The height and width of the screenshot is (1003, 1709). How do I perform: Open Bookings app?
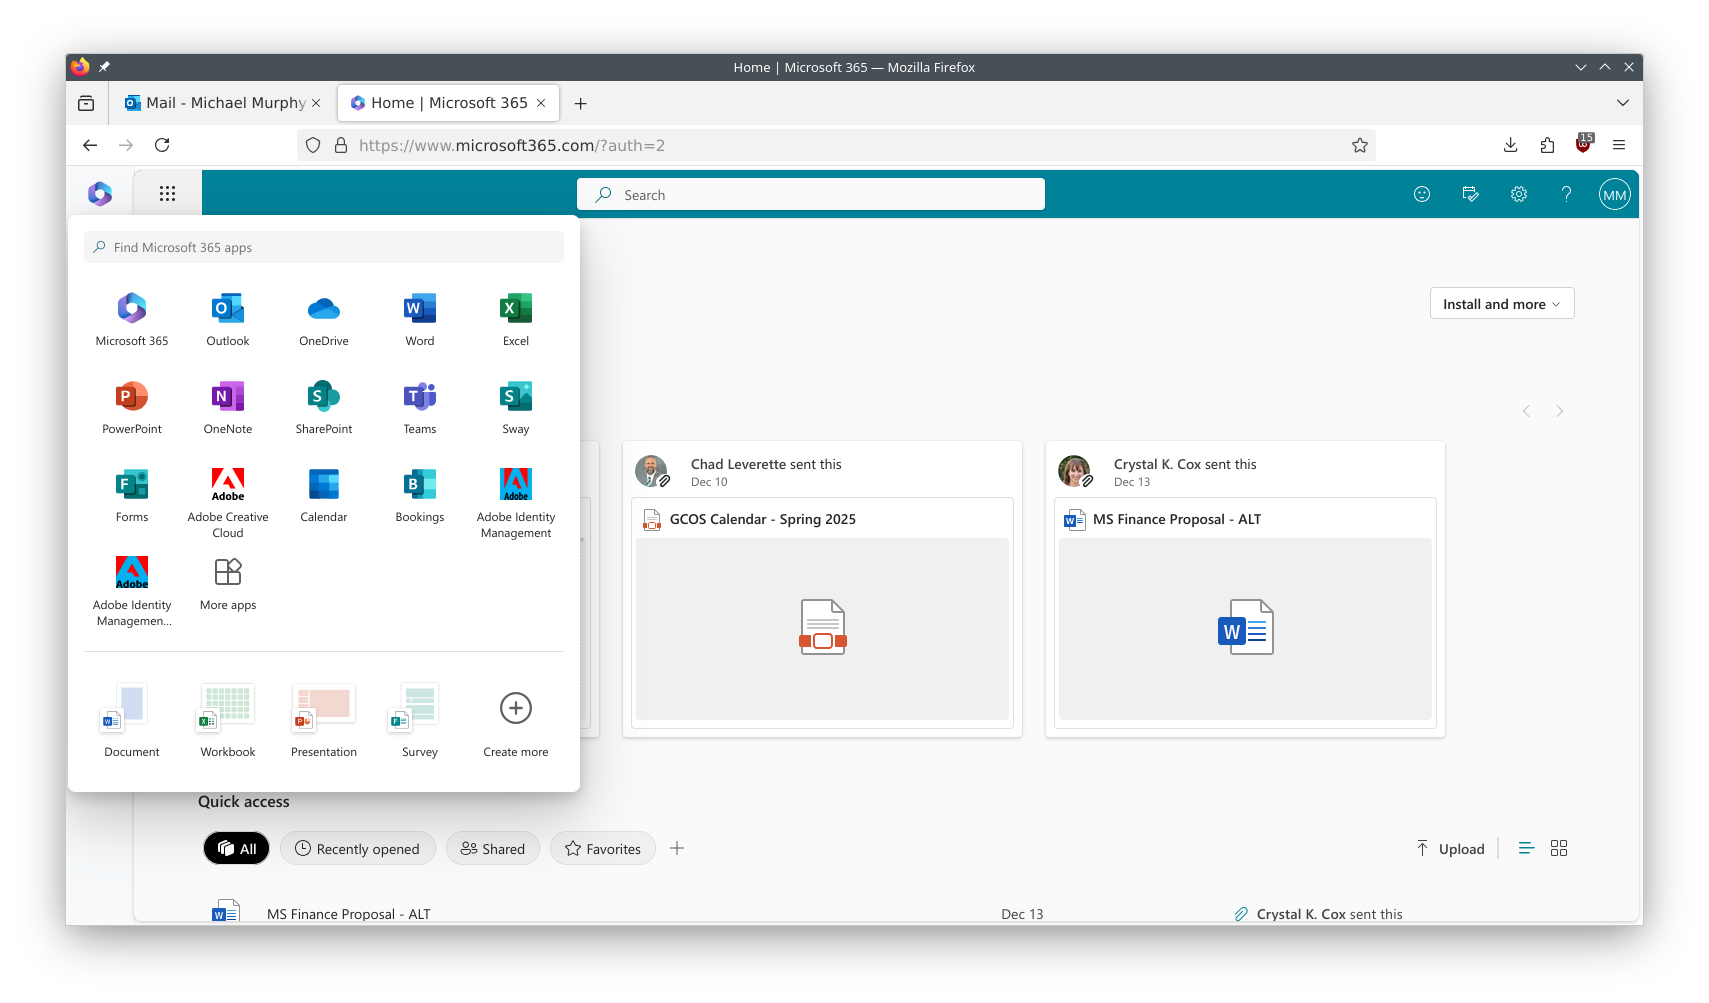tap(420, 496)
